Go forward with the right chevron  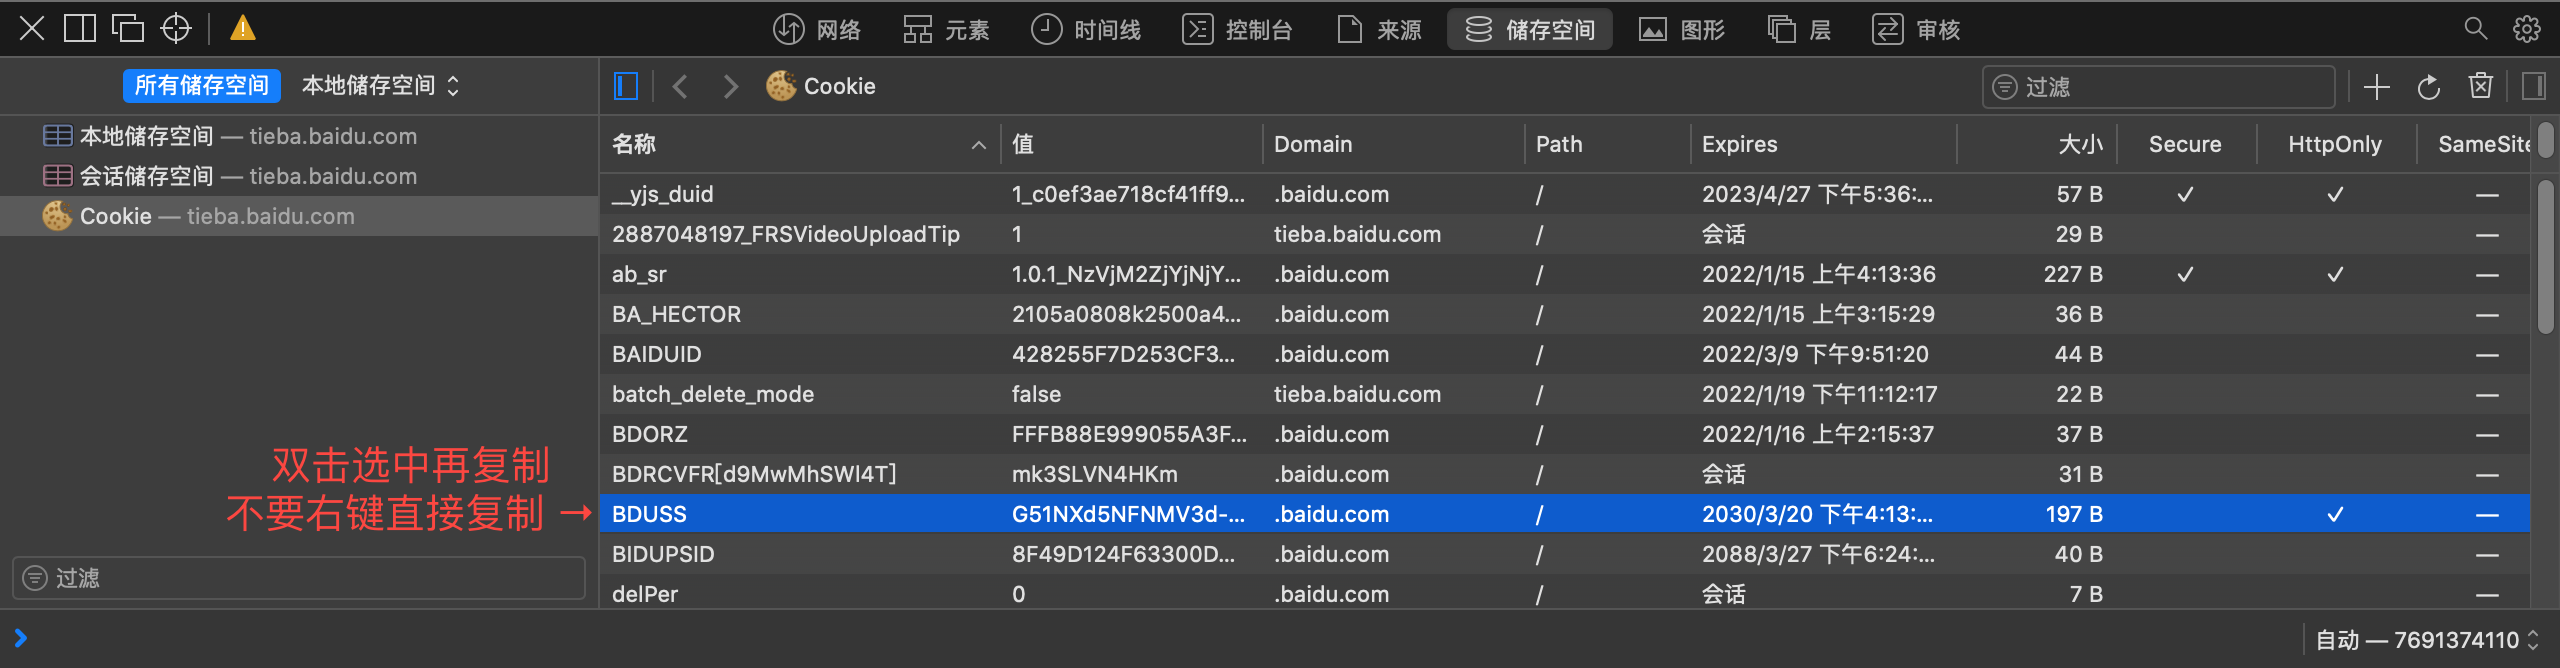pos(731,86)
